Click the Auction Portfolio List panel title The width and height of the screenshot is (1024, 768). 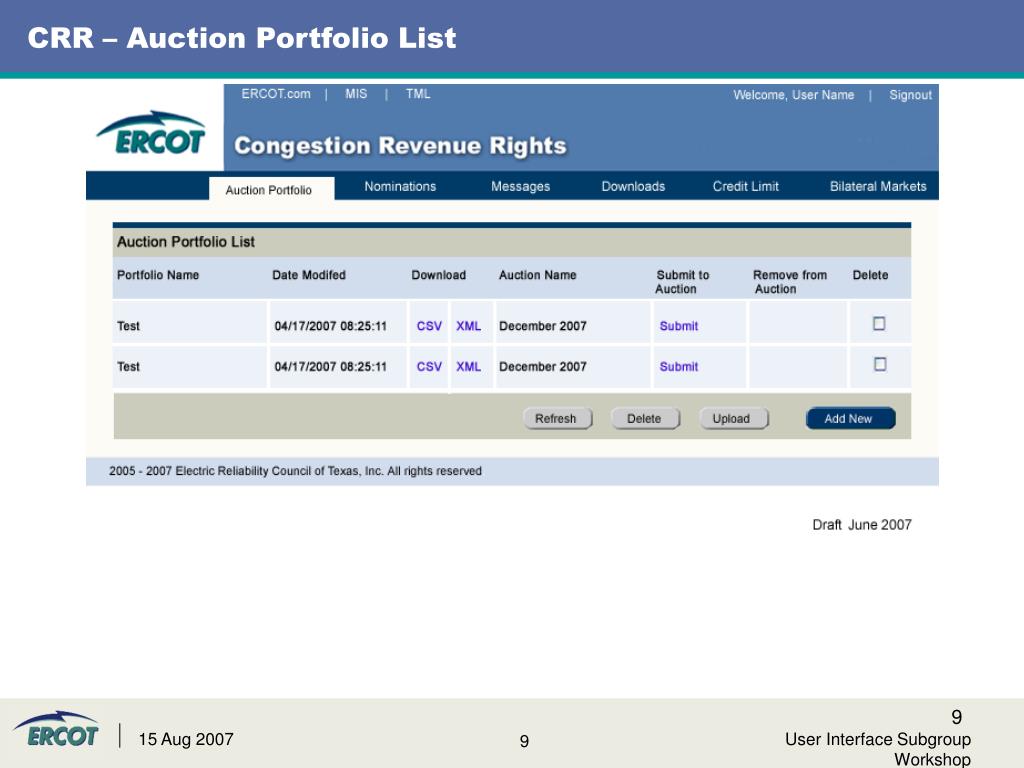coord(185,242)
